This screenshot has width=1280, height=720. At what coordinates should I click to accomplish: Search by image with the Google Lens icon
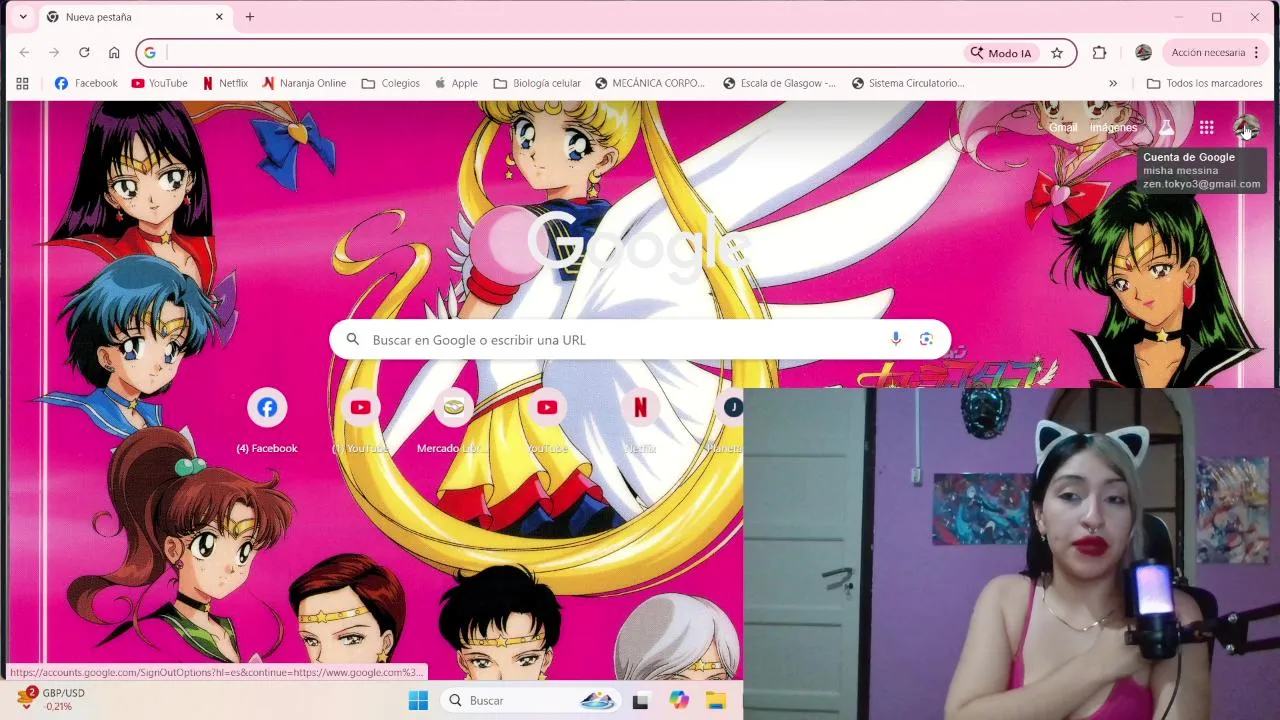[926, 339]
